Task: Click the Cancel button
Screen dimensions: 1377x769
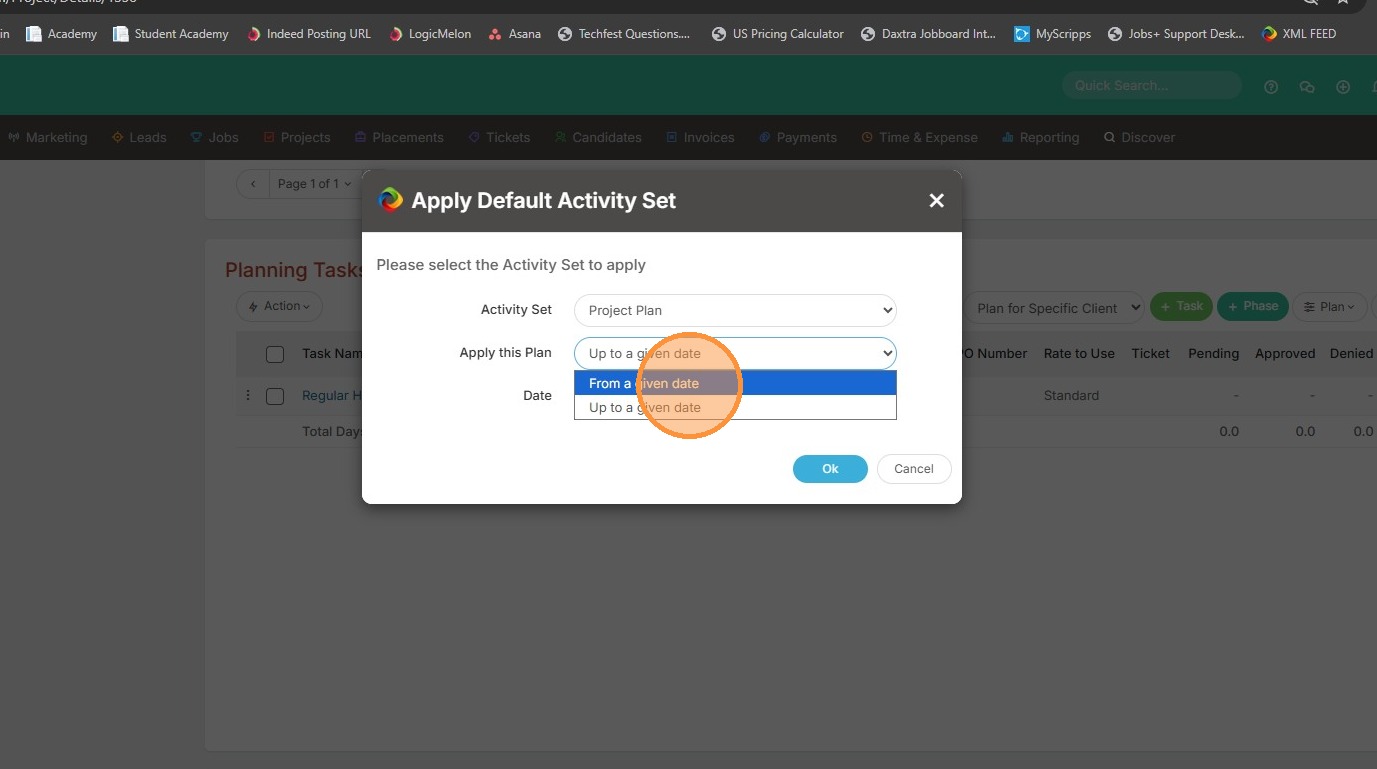Action: coord(914,469)
